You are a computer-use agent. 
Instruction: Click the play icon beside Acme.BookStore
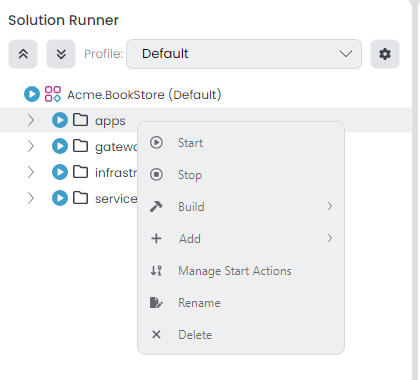point(32,94)
